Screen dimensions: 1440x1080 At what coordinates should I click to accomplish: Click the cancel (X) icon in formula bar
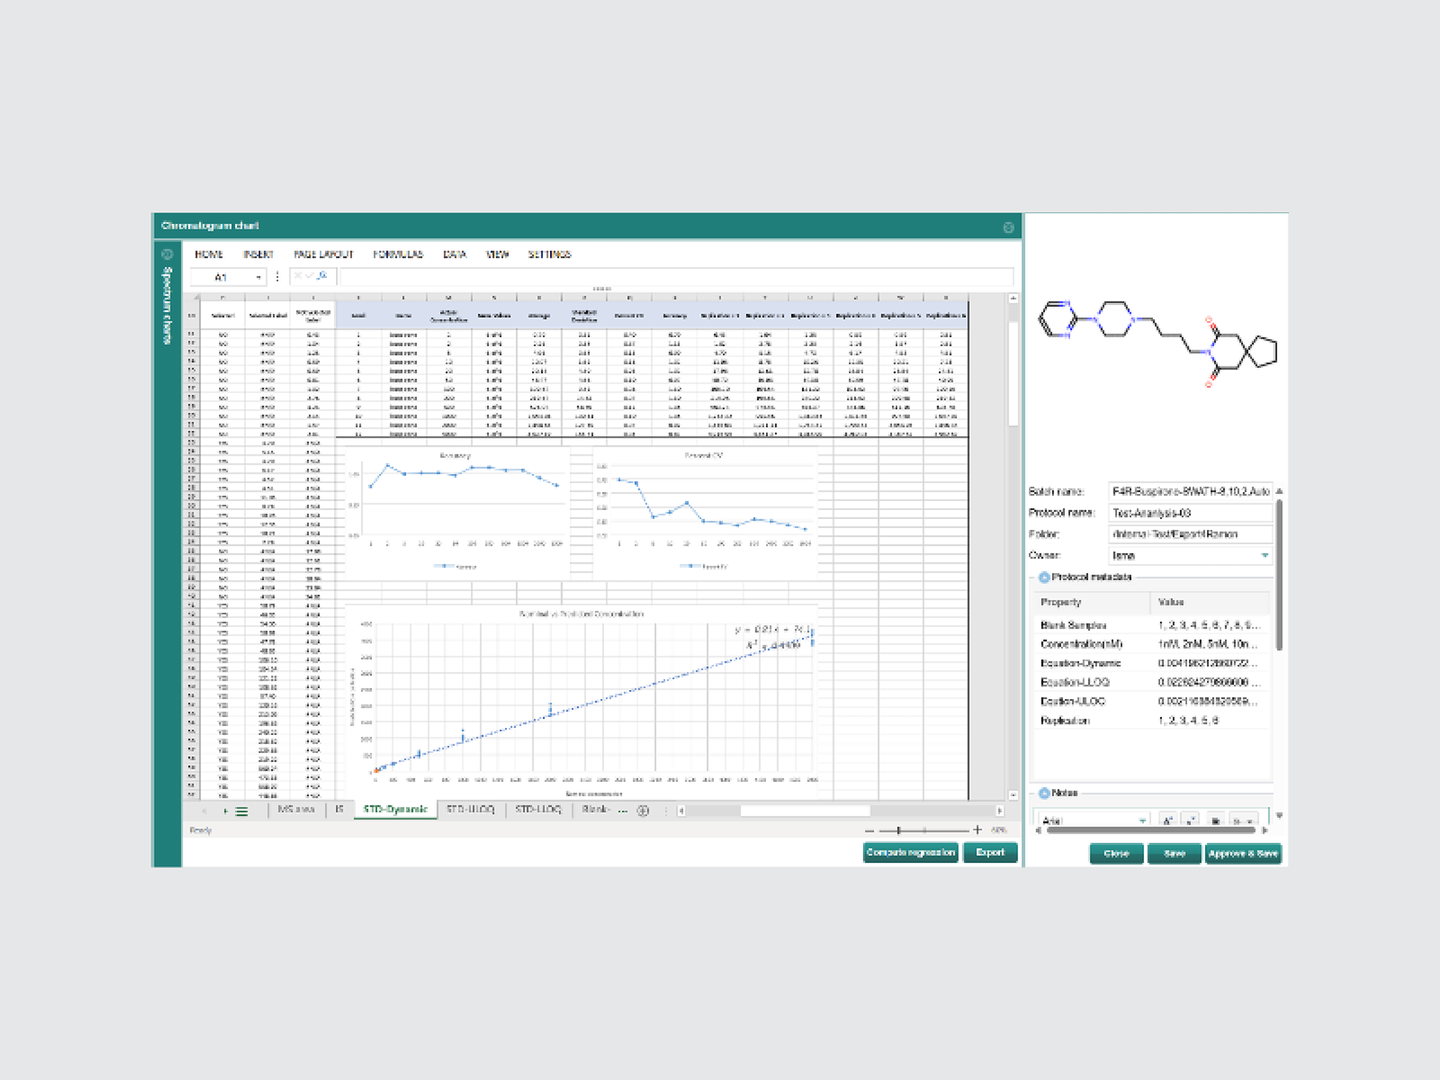pyautogui.click(x=297, y=277)
